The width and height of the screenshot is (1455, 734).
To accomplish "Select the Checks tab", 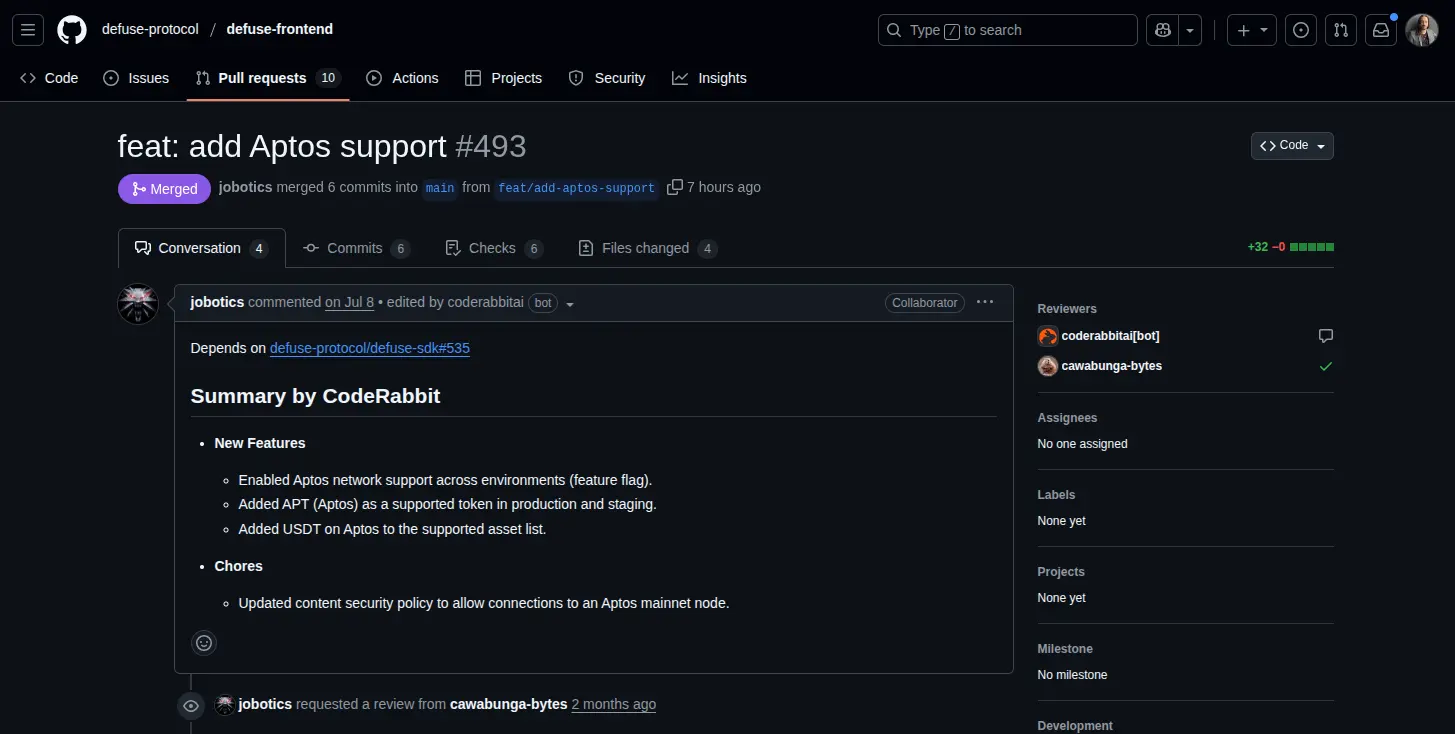I will 494,248.
